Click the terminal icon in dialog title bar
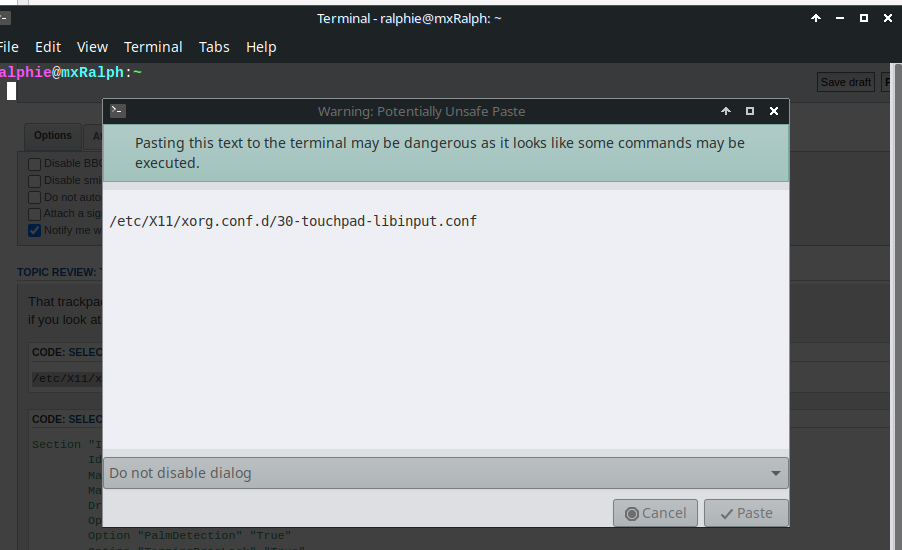The width and height of the screenshot is (902, 550). click(117, 110)
